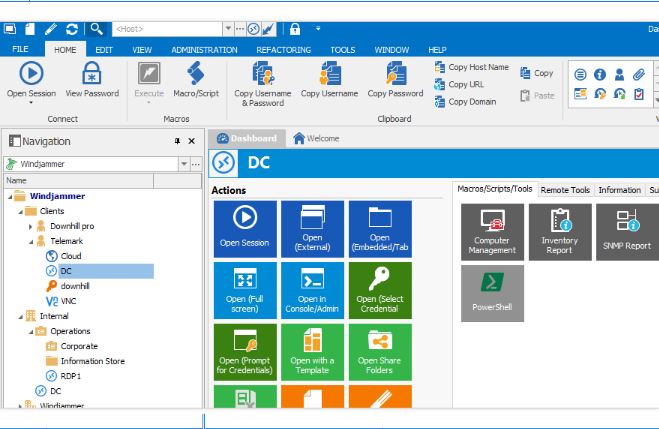Image resolution: width=659 pixels, height=429 pixels.
Task: Pin the Navigation panel with pushpin icon
Action: point(177,141)
